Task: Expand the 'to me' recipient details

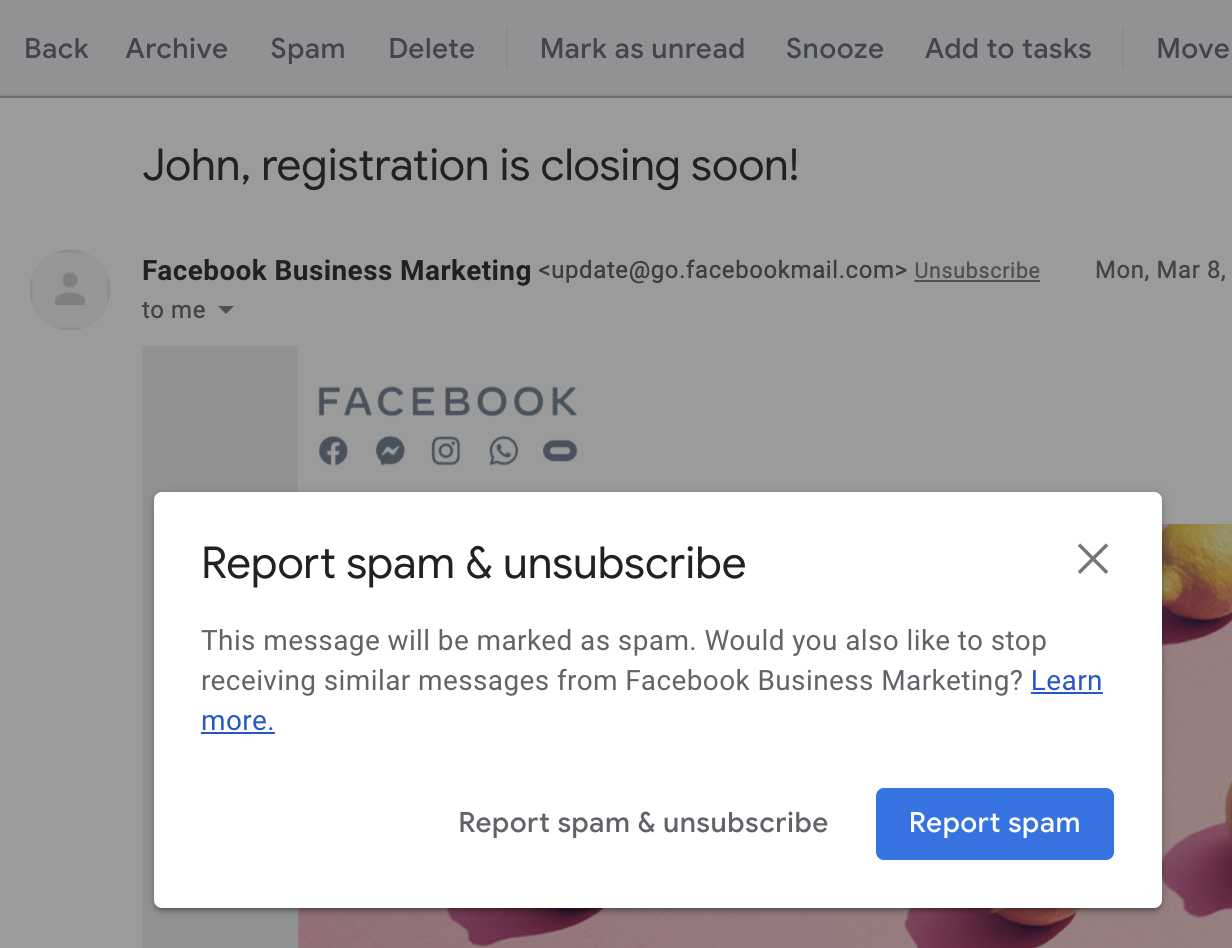Action: 226,310
